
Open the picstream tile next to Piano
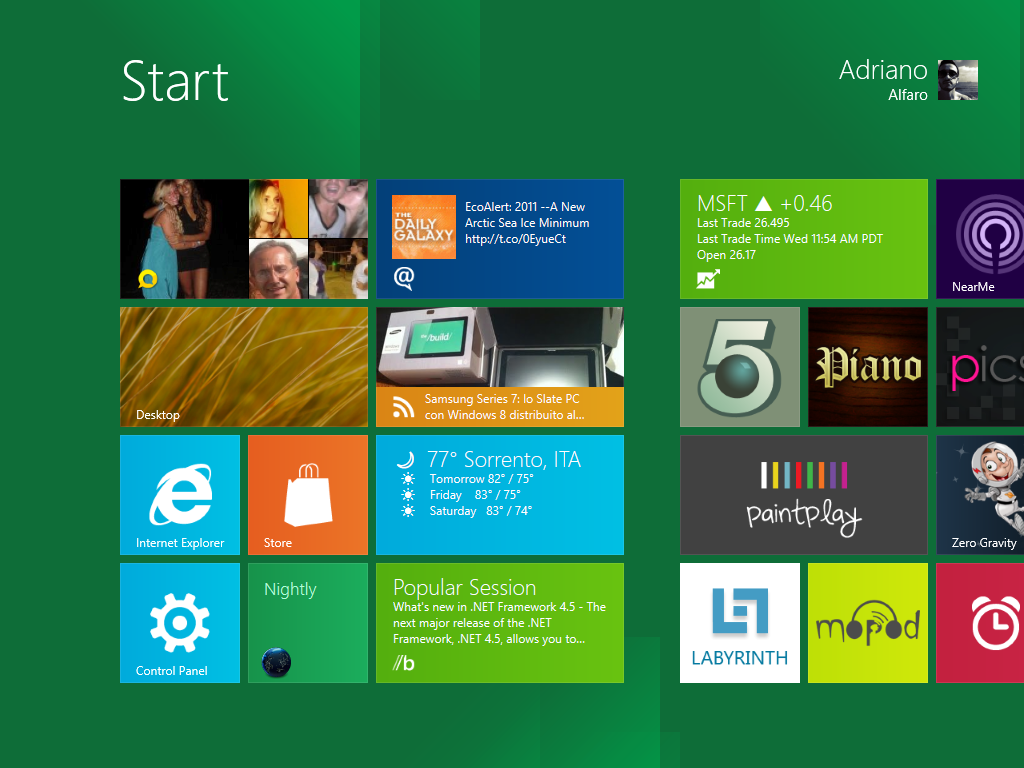[980, 367]
